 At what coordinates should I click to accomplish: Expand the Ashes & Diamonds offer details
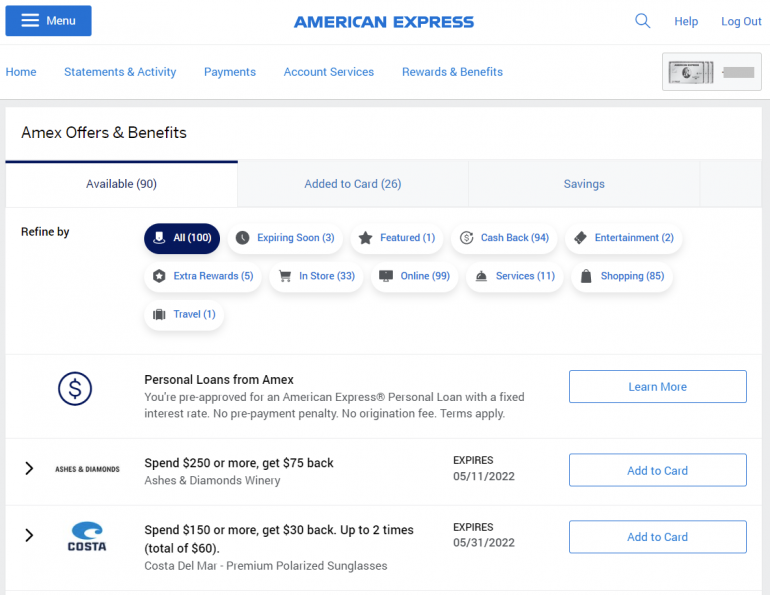29,468
